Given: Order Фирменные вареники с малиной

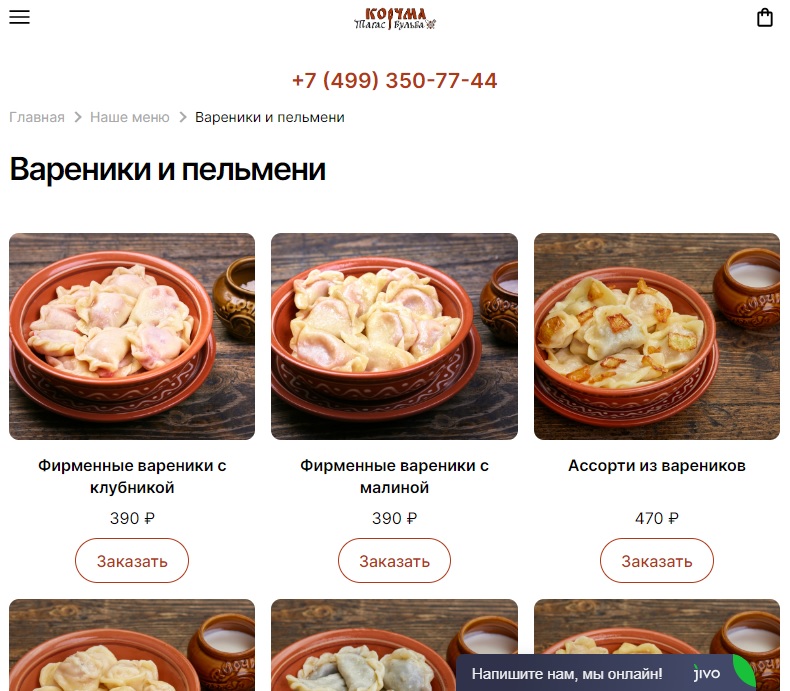Looking at the screenshot, I should coord(394,561).
